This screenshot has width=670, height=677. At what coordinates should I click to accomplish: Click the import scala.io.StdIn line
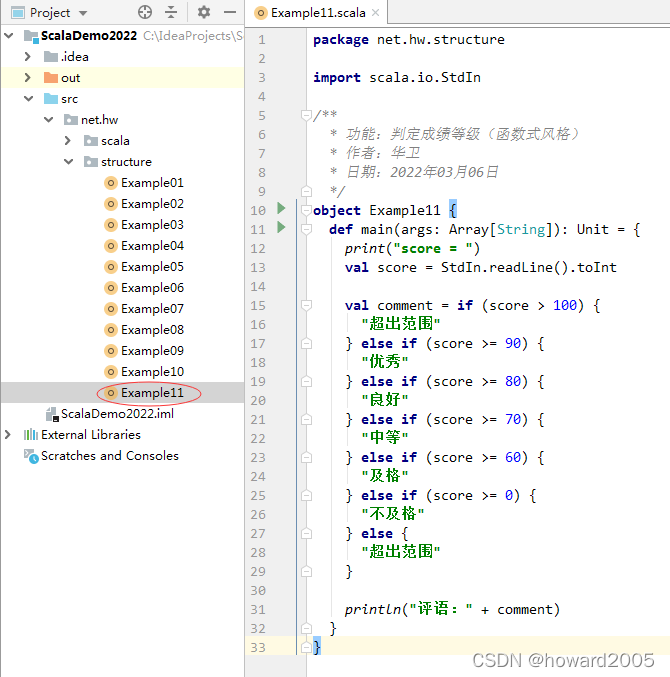pyautogui.click(x=397, y=77)
